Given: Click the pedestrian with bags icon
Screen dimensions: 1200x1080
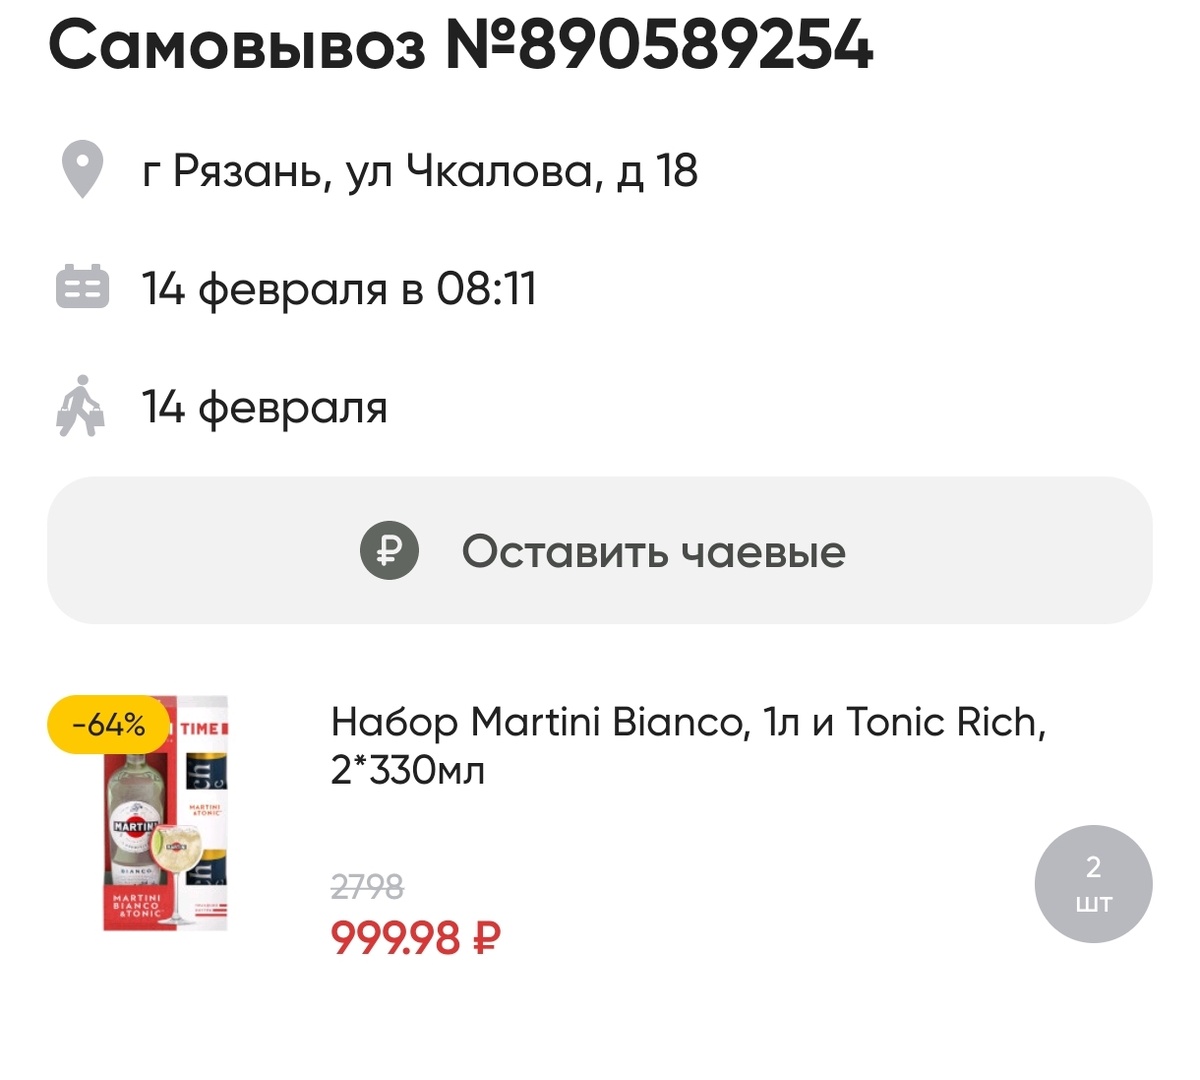Looking at the screenshot, I should click(80, 406).
